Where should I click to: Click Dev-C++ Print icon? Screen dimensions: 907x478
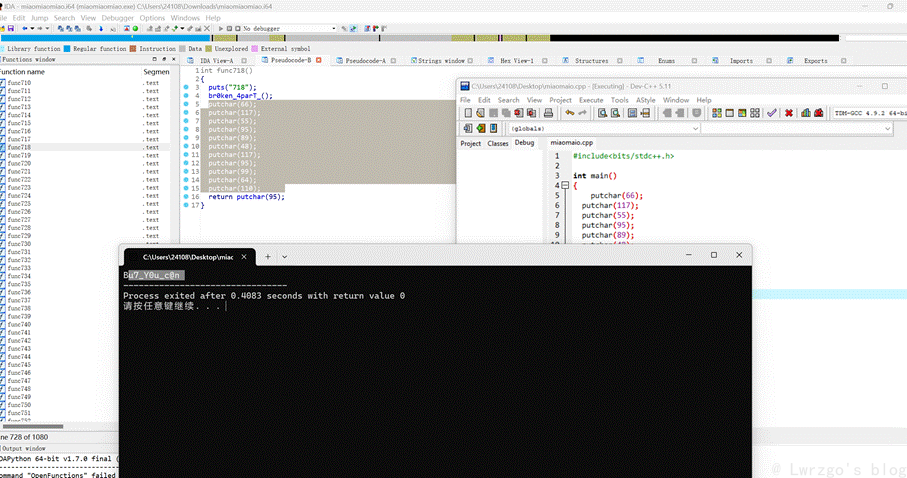tap(548, 113)
